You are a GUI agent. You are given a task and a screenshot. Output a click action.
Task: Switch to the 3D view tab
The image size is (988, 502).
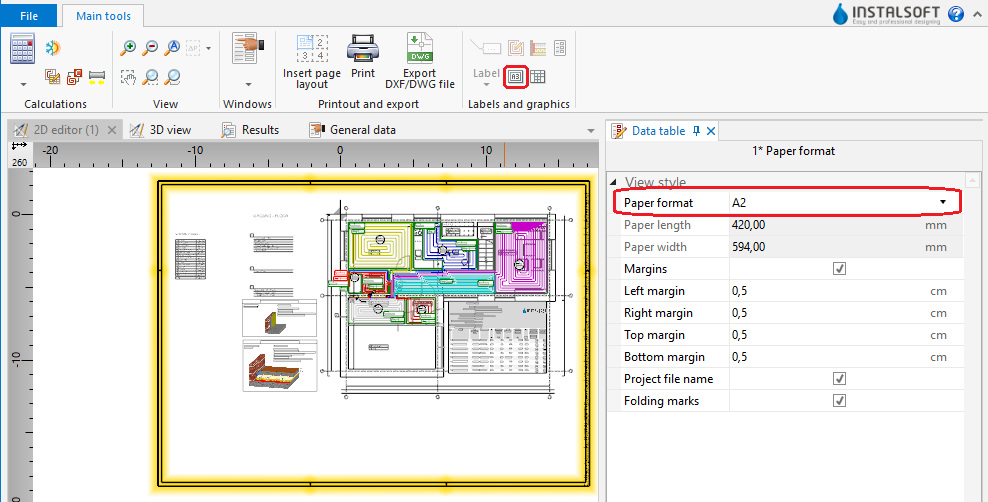169,130
